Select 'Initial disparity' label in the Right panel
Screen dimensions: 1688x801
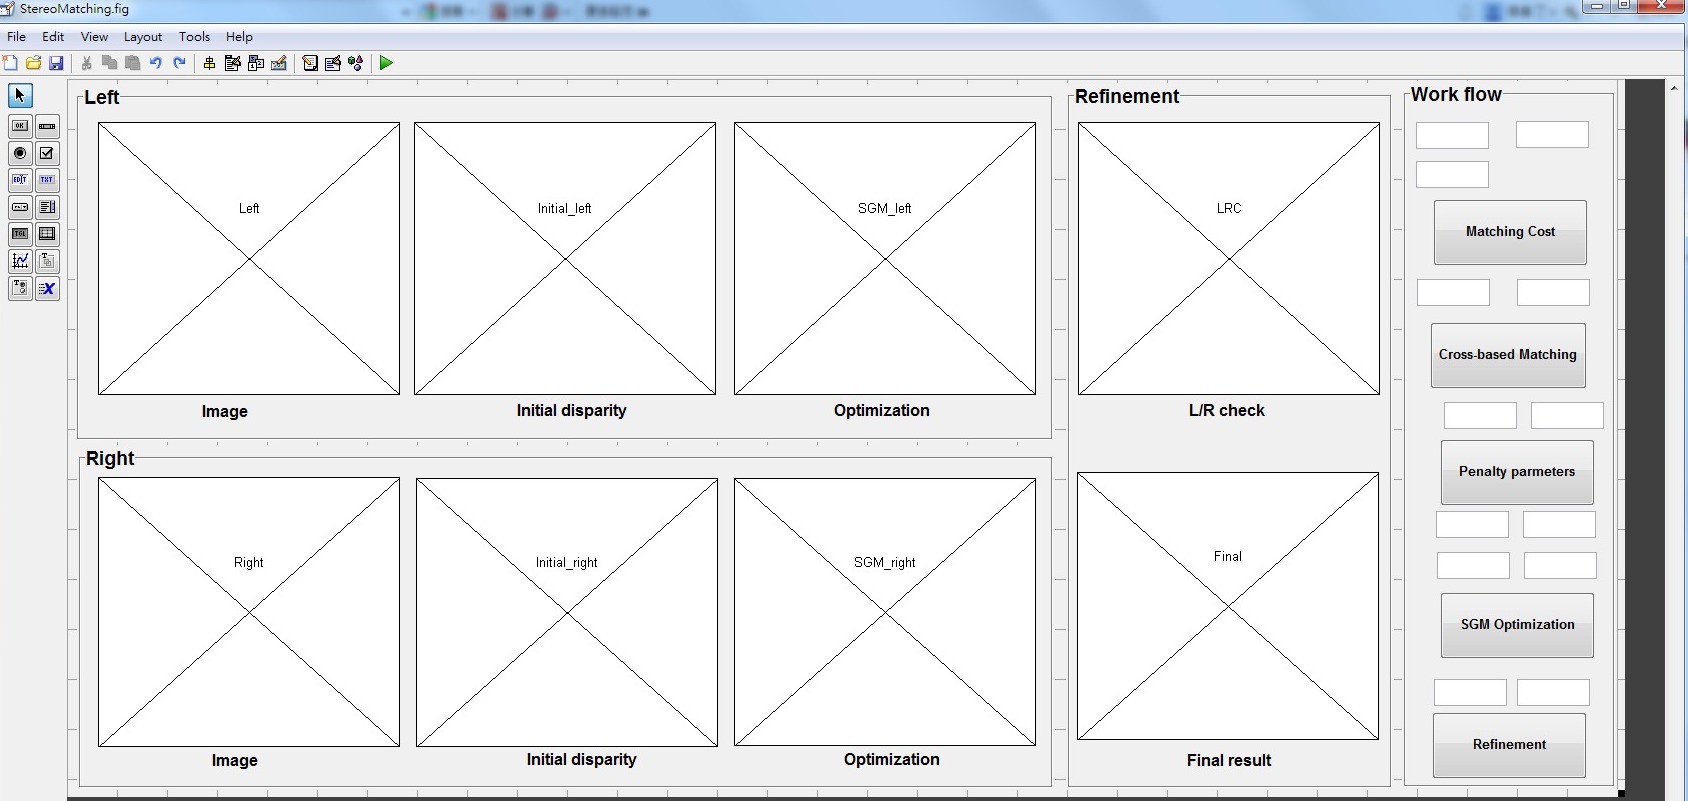(x=582, y=759)
